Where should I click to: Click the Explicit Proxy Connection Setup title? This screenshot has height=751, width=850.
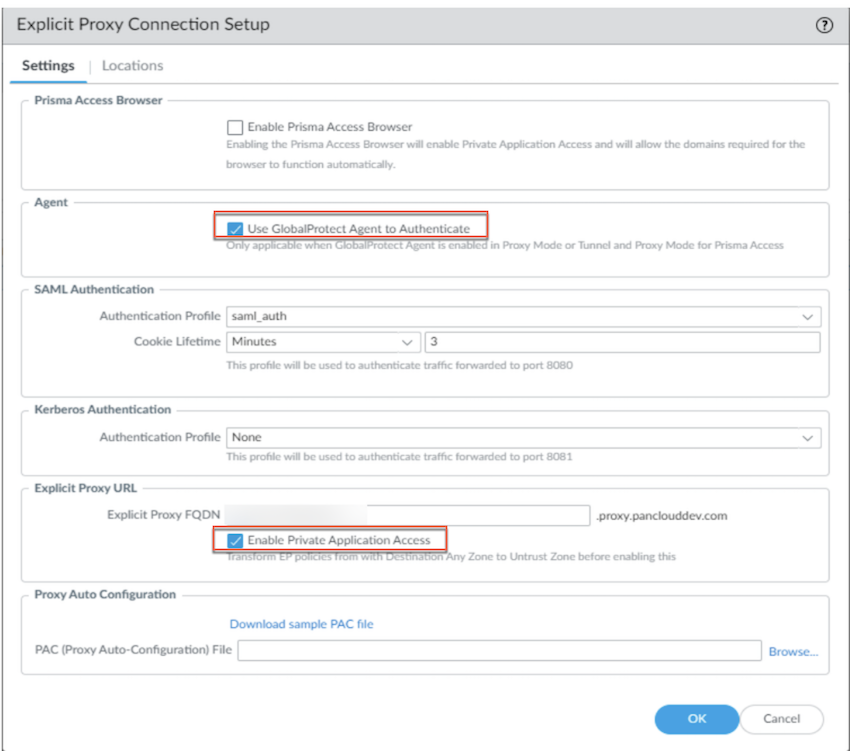click(143, 24)
